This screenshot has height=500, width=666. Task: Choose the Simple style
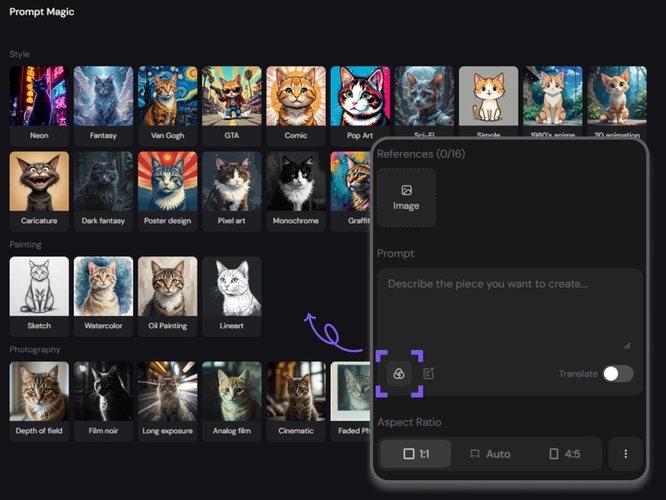tap(488, 101)
